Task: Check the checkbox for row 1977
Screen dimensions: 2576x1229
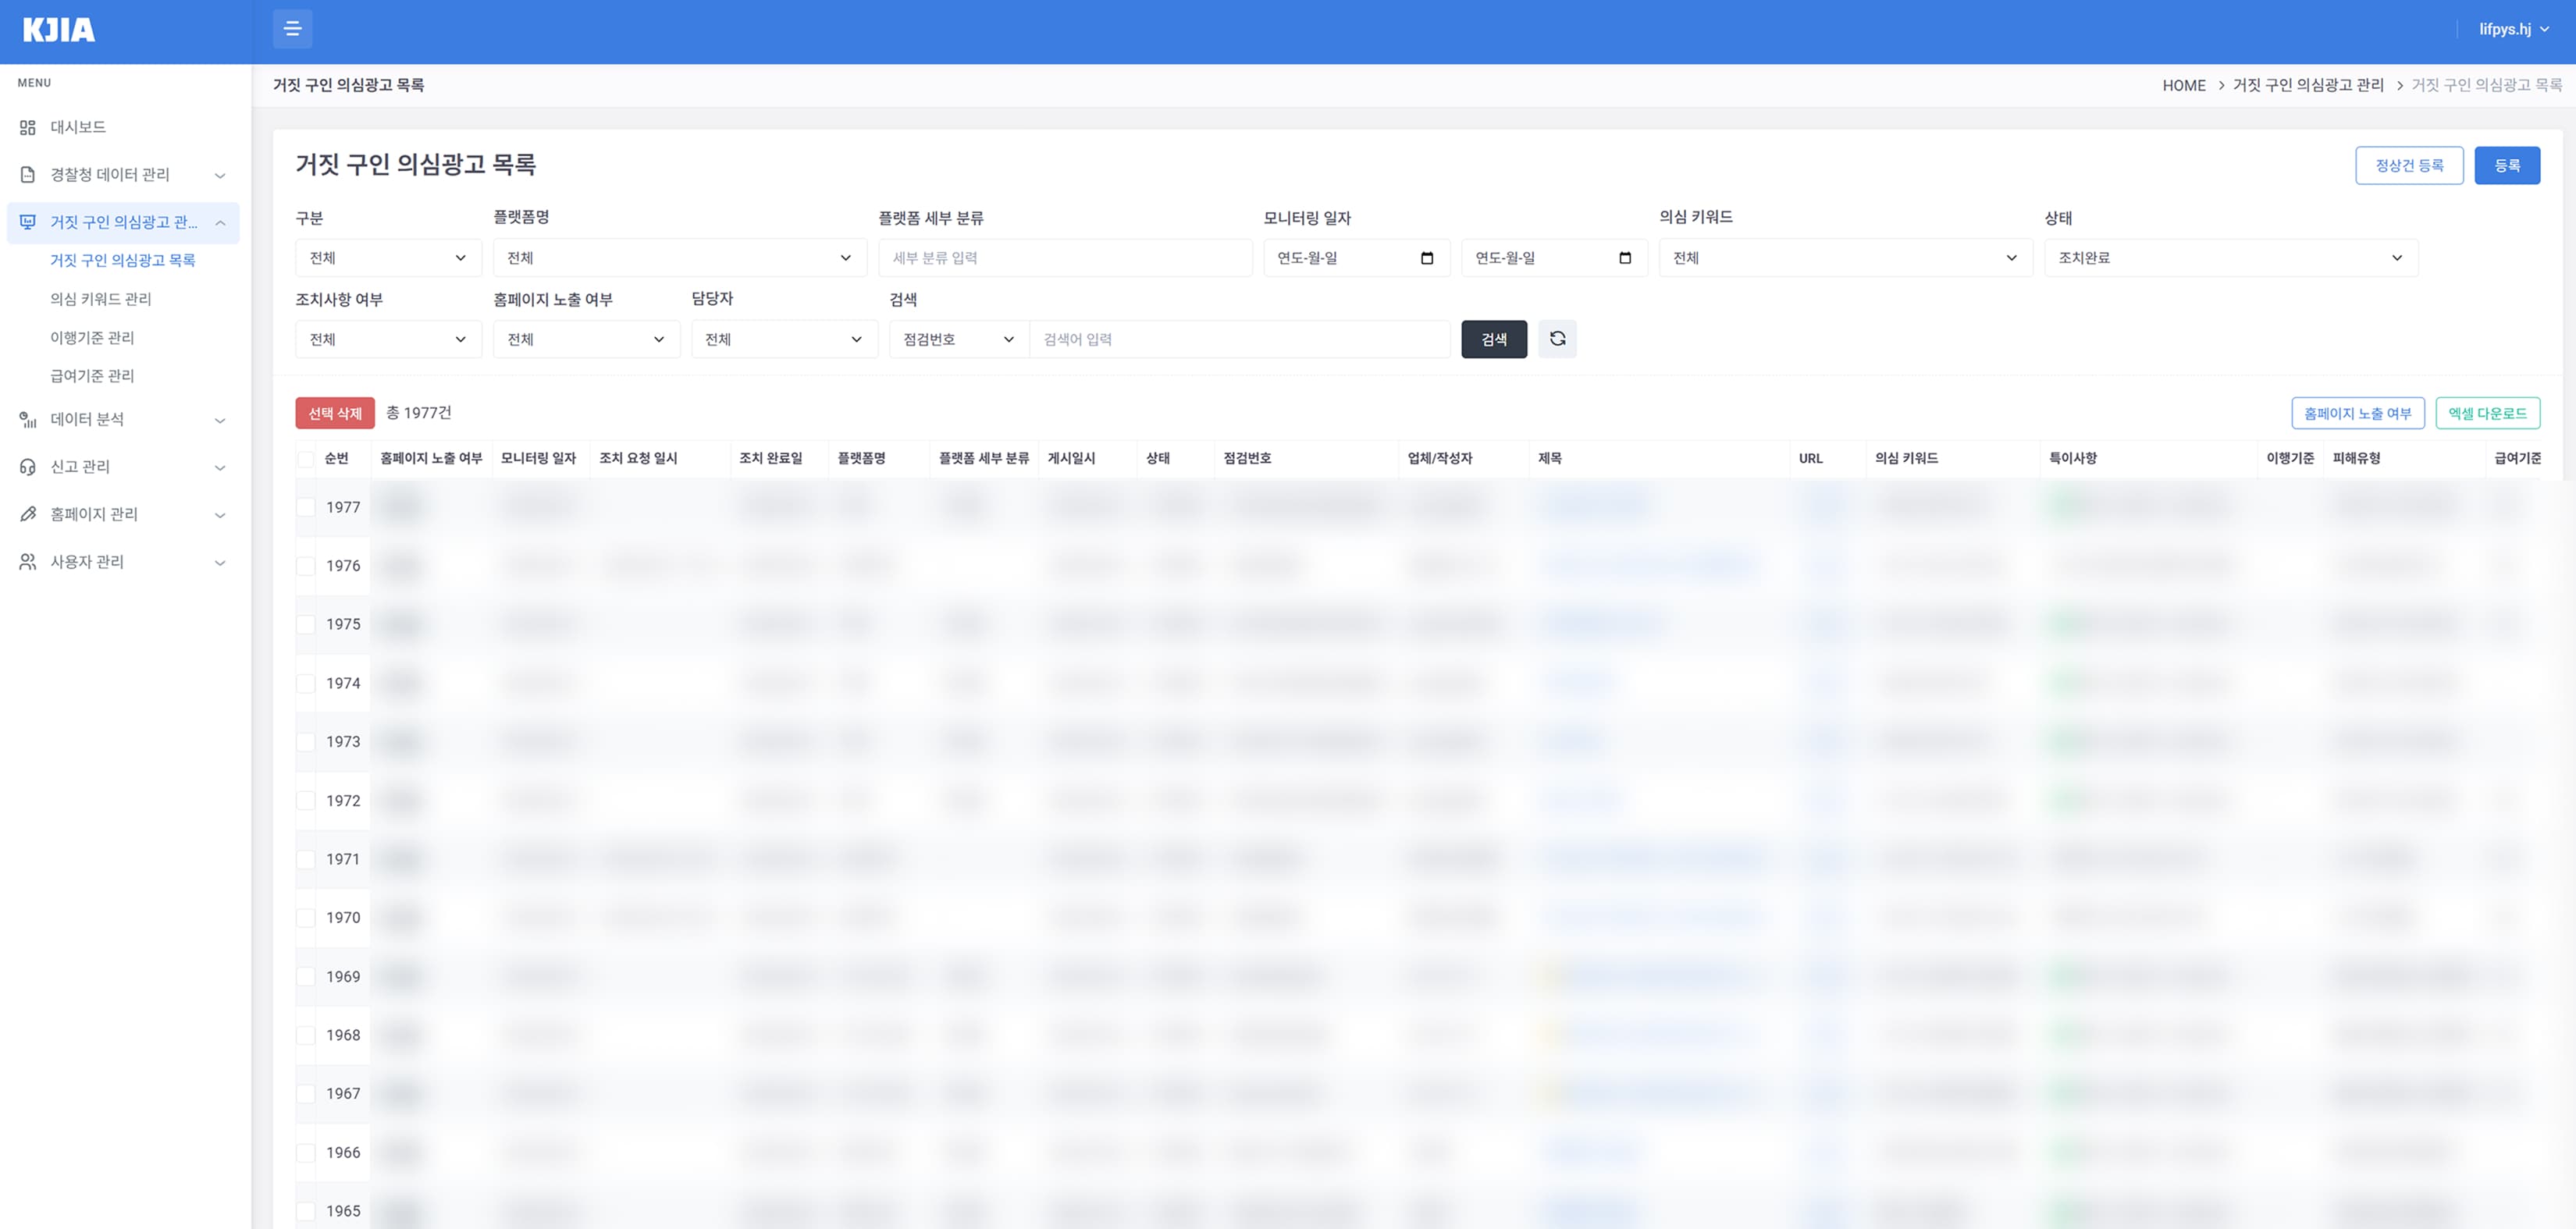Action: [306, 507]
